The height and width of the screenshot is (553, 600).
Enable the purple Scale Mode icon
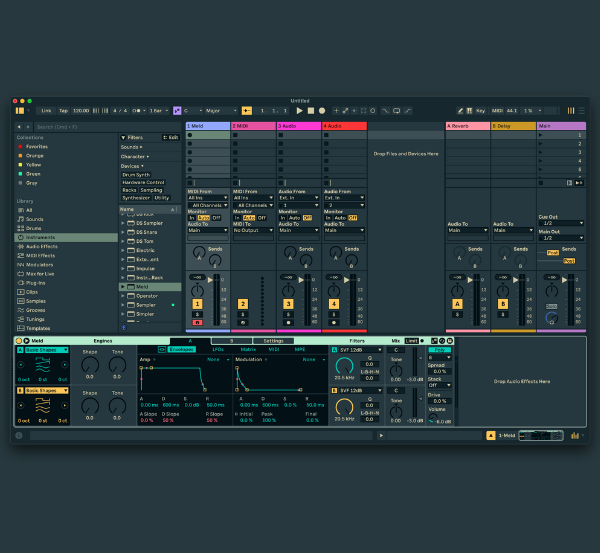click(177, 111)
